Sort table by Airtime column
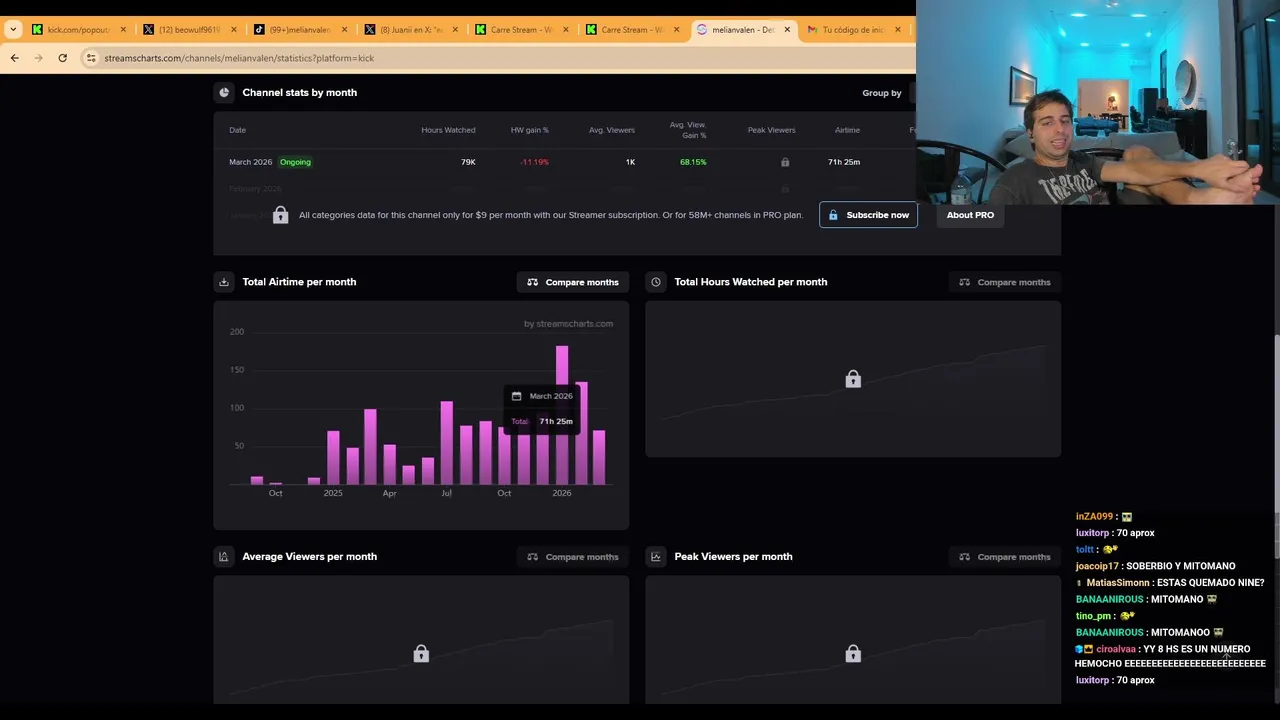 click(x=847, y=130)
